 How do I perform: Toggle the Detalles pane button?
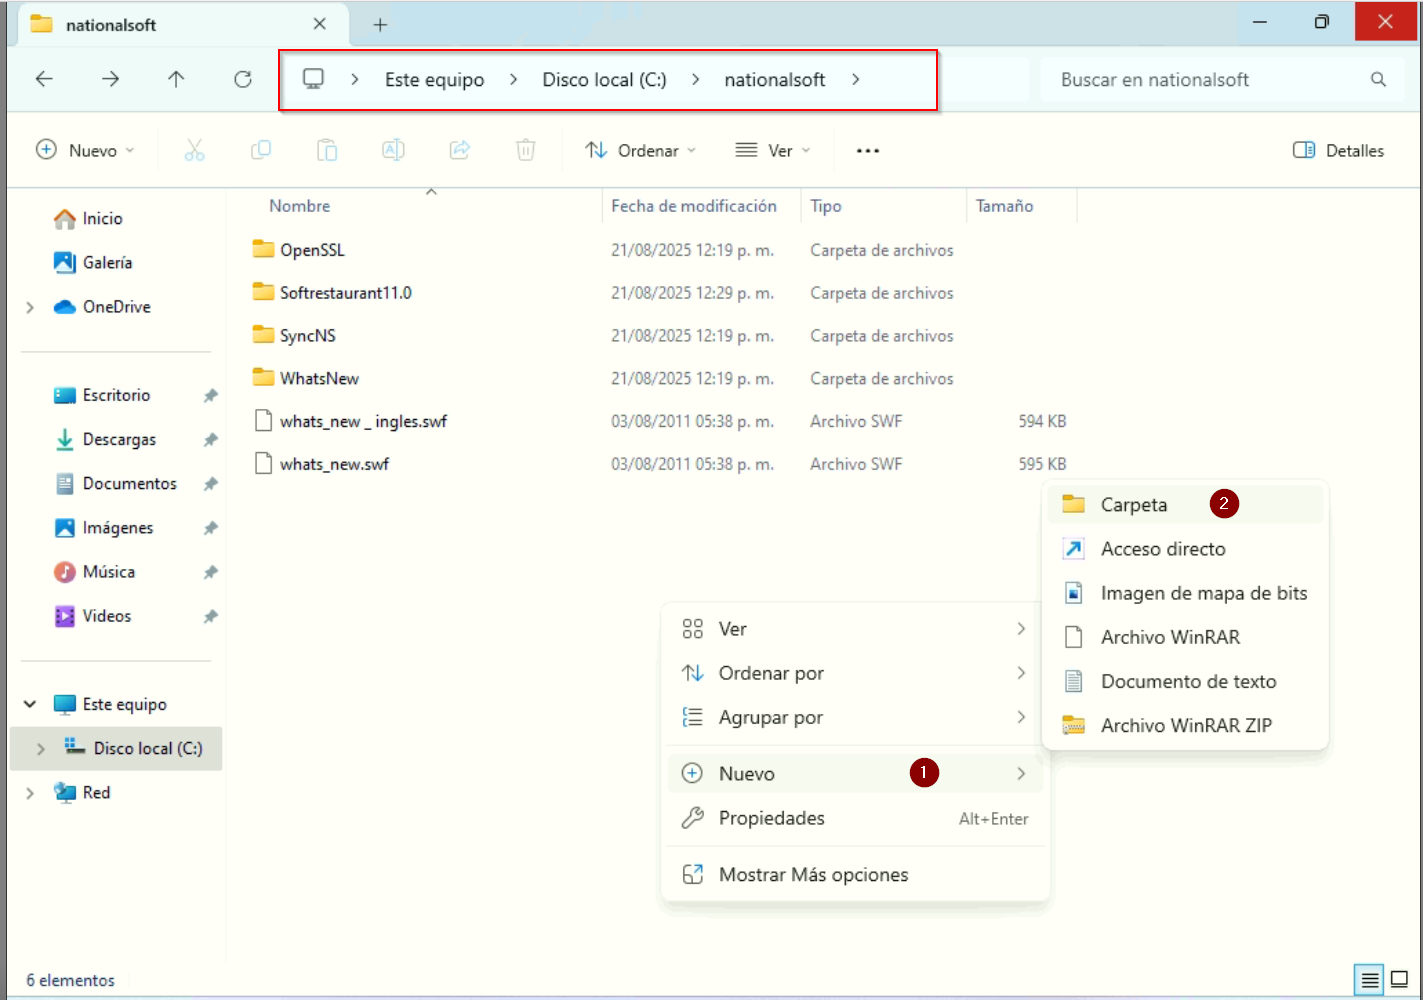click(1338, 150)
